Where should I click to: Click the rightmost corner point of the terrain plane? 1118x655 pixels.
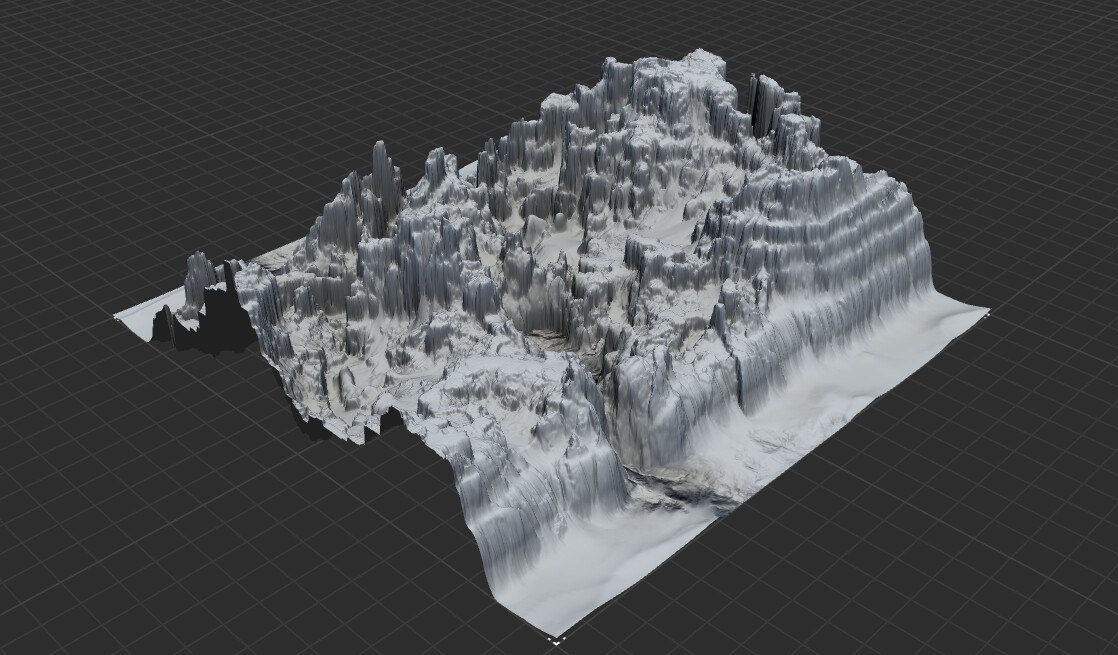(988, 315)
